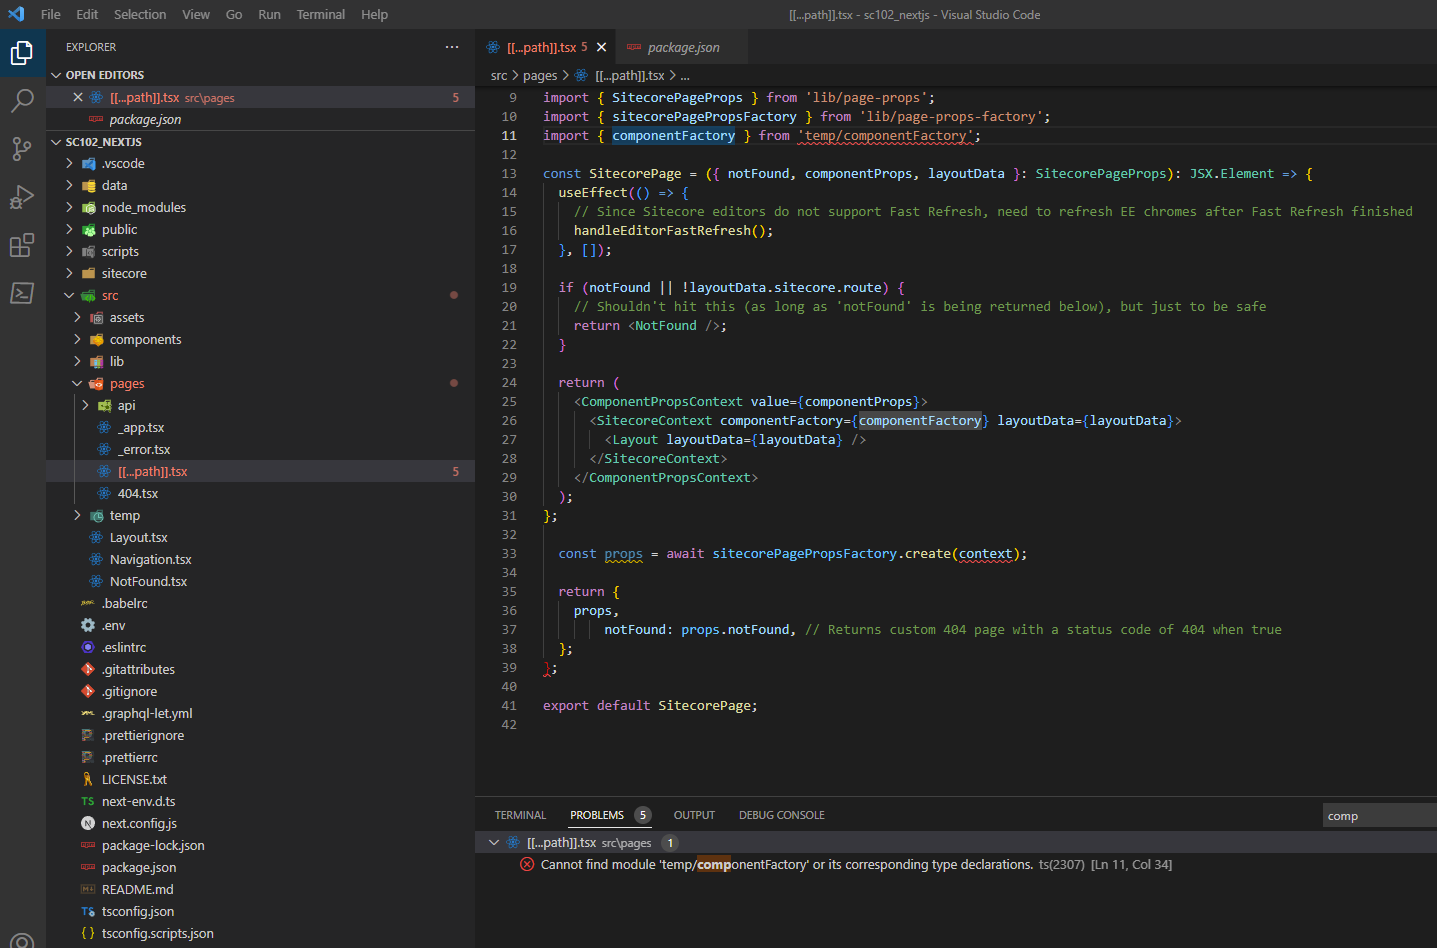Image resolution: width=1437 pixels, height=948 pixels.
Task: Click the 'temp/componentFactory' import string
Action: (x=885, y=135)
